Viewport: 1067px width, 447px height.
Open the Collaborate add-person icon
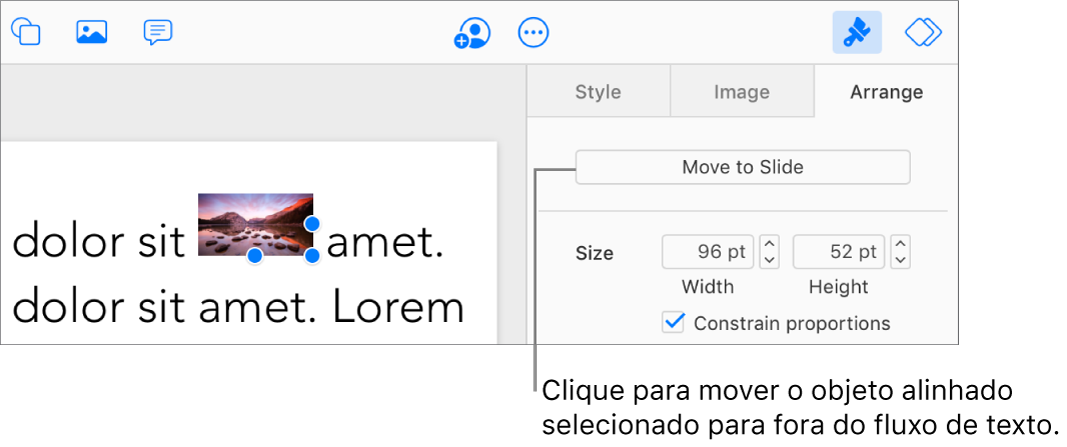472,33
